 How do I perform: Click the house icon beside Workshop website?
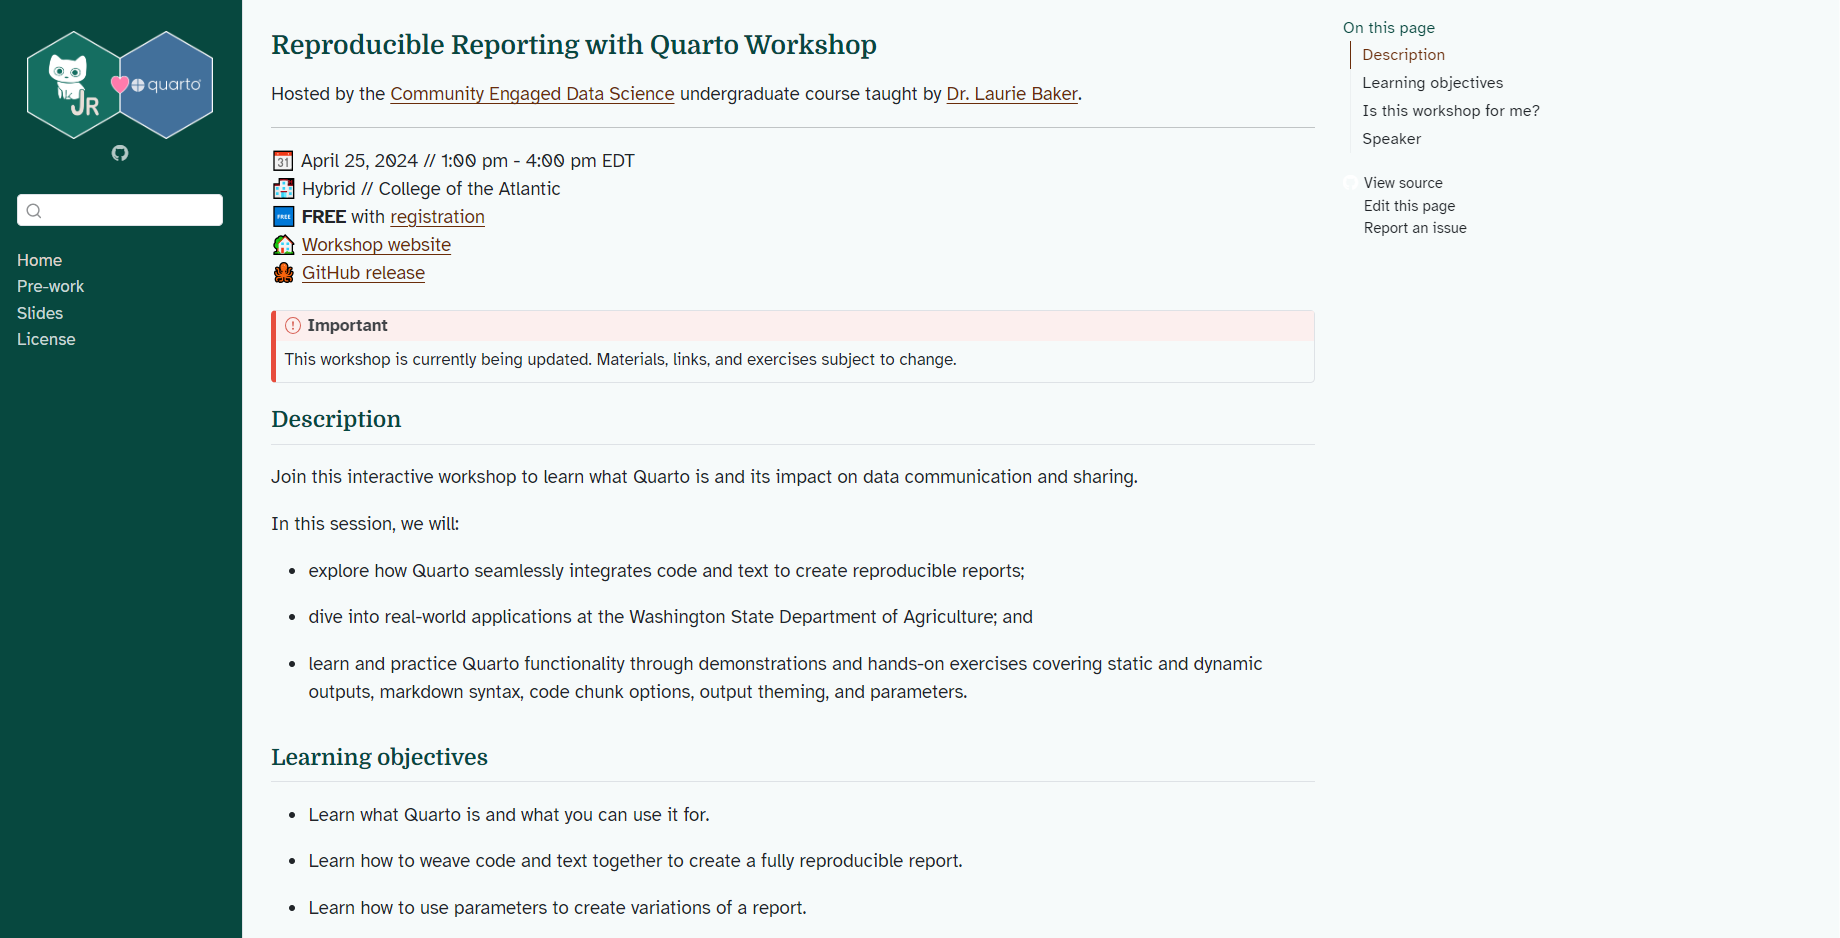283,244
